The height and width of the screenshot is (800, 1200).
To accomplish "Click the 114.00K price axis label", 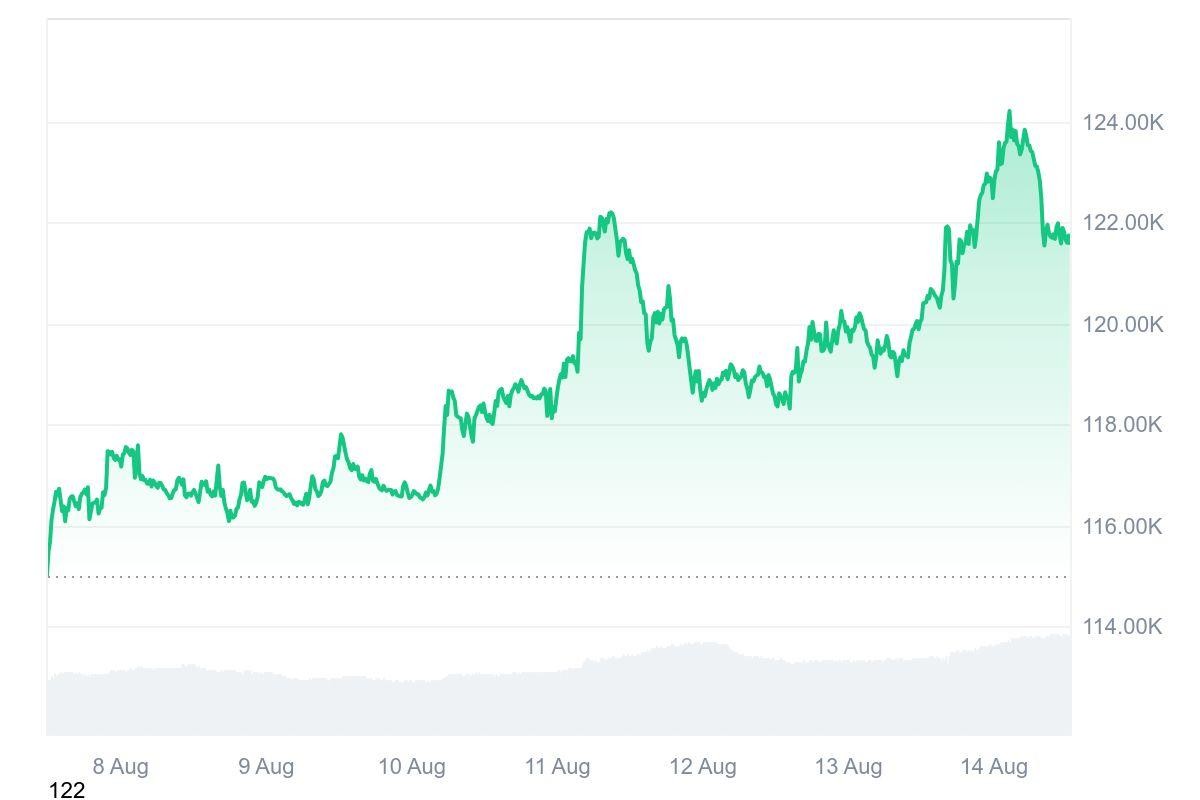I will [x=1123, y=627].
